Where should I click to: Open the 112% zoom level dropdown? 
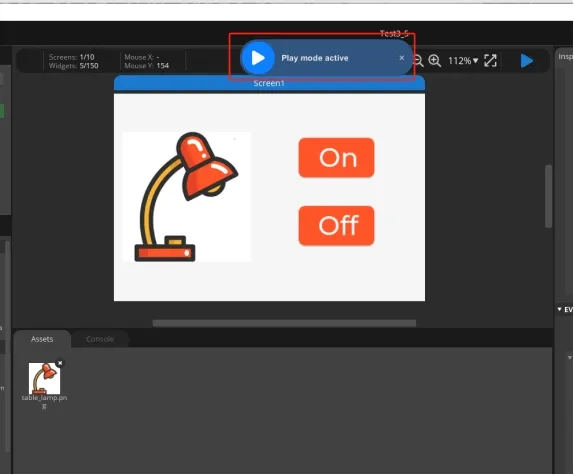tap(463, 61)
